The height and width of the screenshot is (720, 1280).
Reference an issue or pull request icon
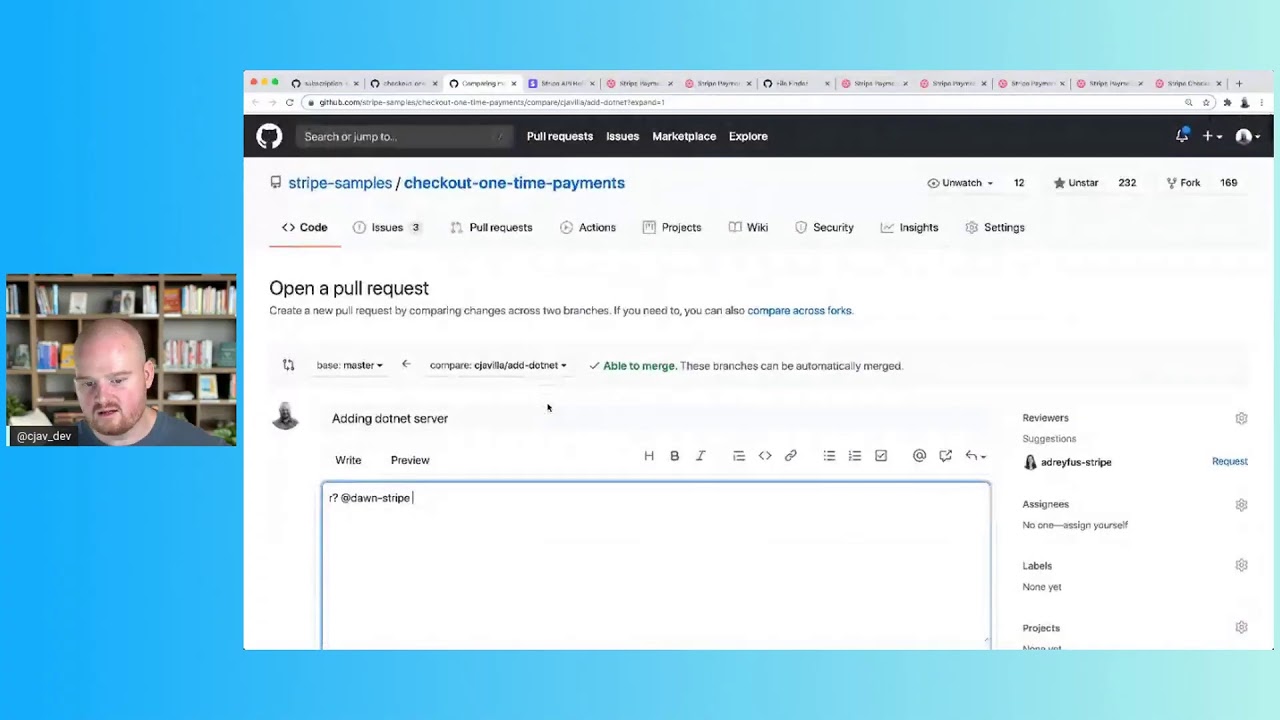click(945, 456)
